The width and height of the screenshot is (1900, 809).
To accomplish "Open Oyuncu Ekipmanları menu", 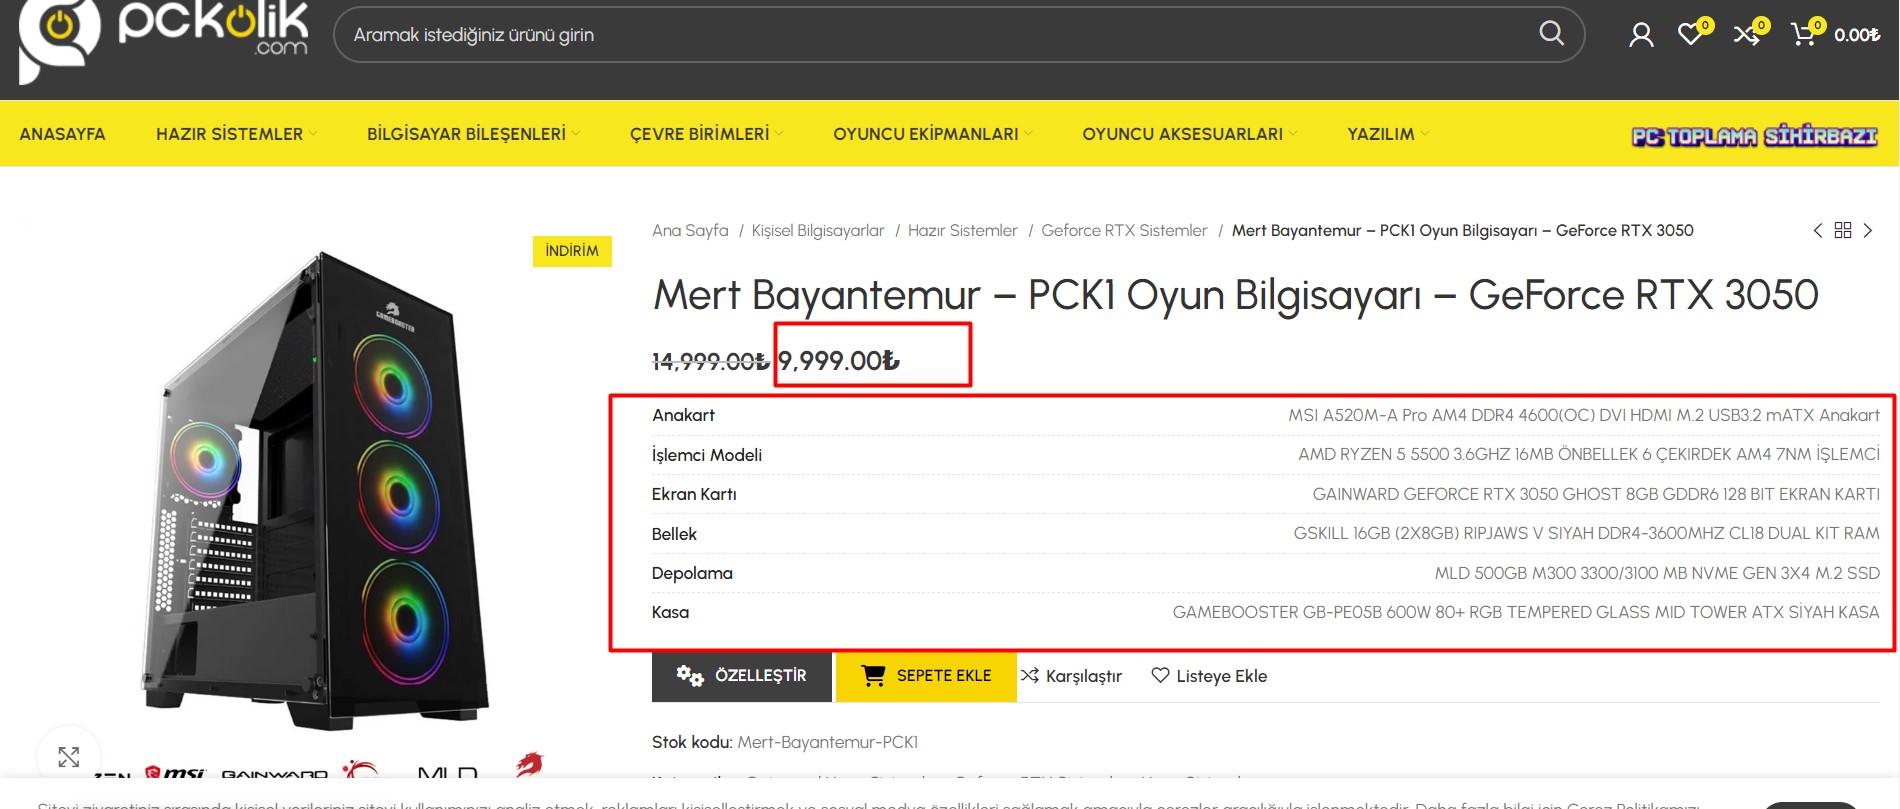I will tap(926, 134).
